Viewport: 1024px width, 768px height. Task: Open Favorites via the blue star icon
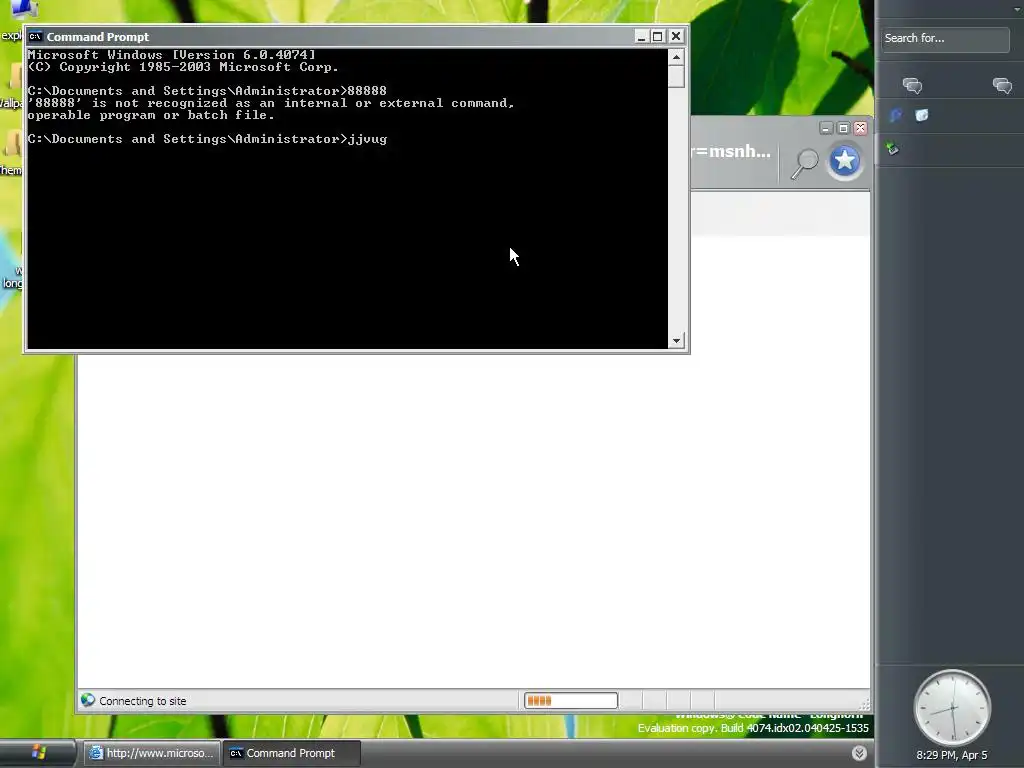click(x=844, y=161)
